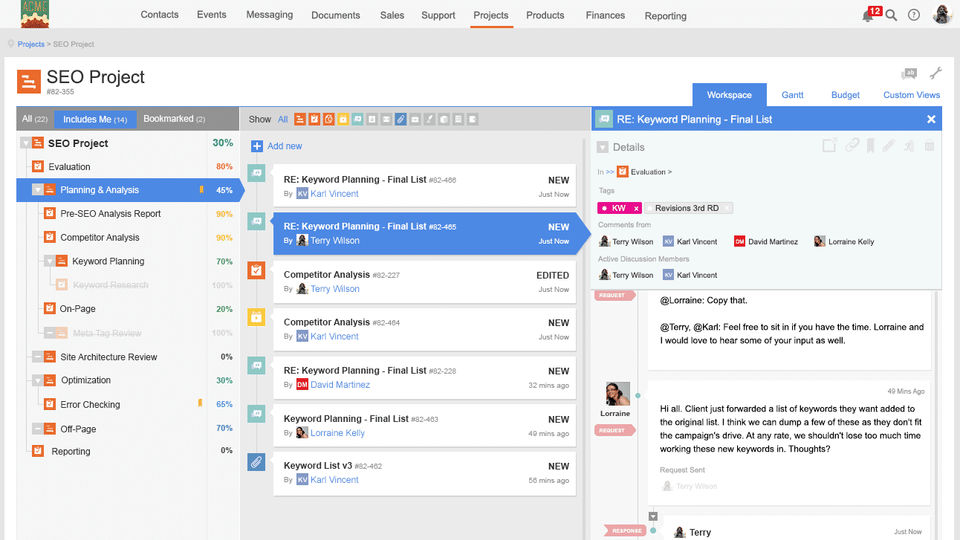Viewport: 960px width, 540px height.
Task: Click the Projects breadcrumb link
Action: (31, 44)
